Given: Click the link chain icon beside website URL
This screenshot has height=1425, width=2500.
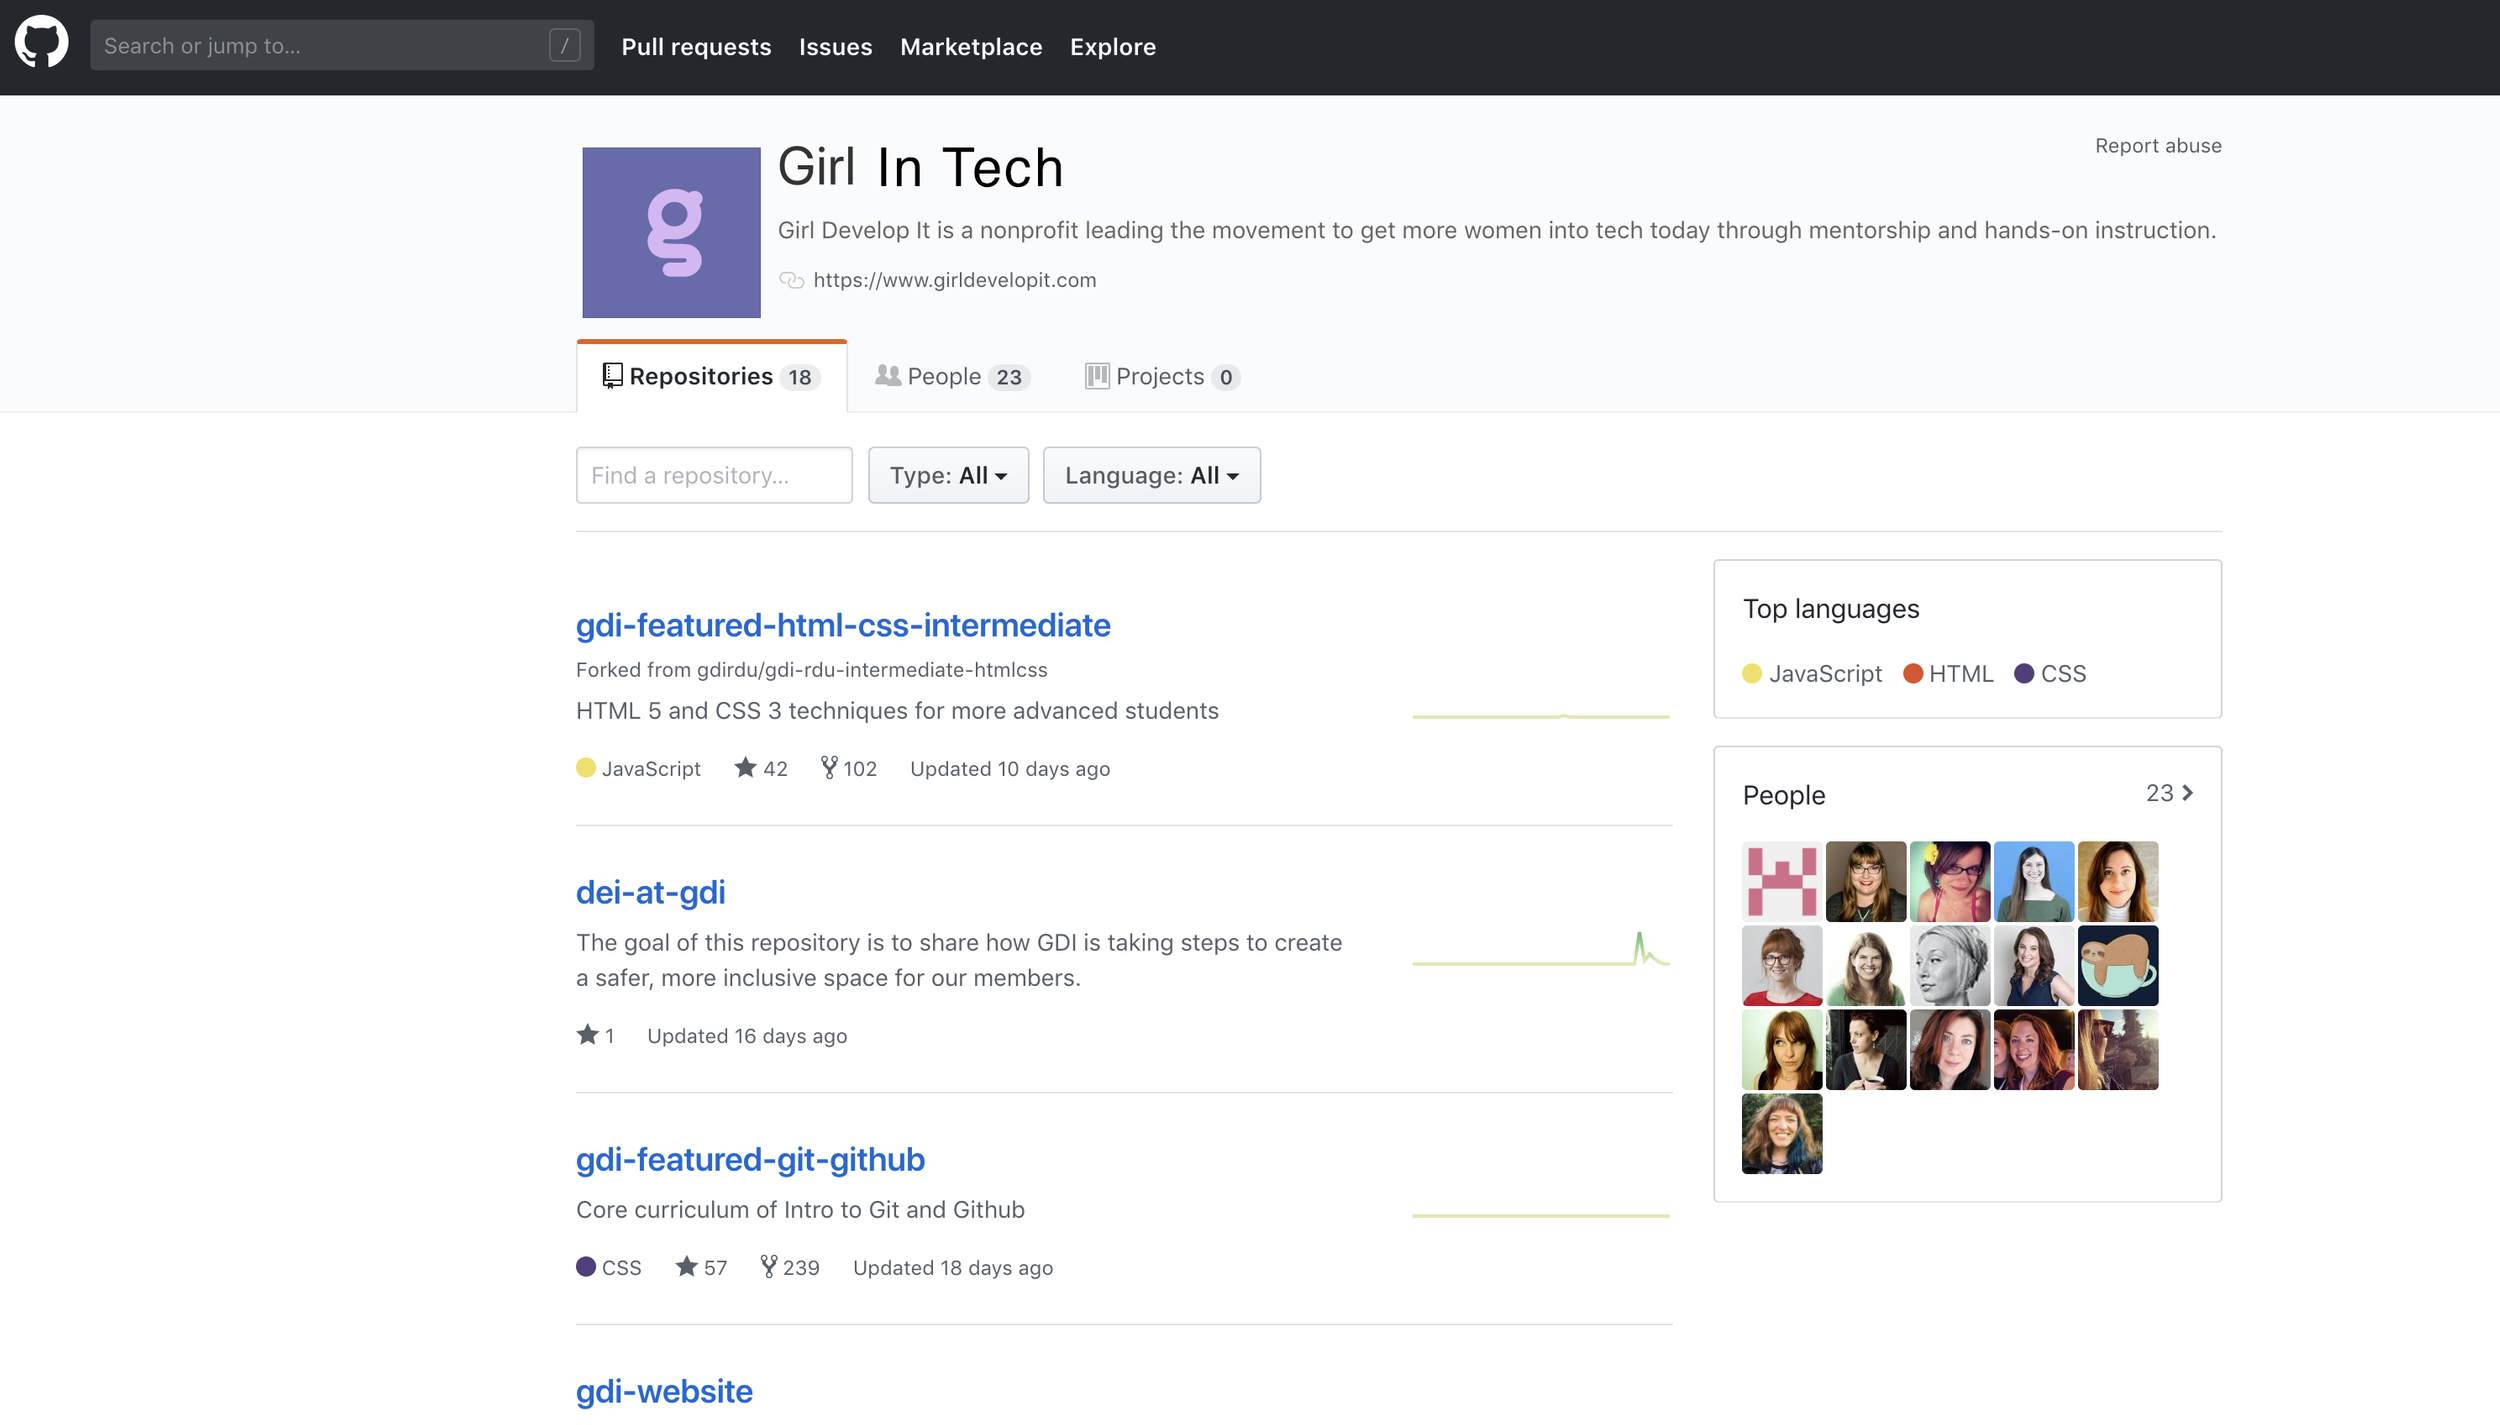Looking at the screenshot, I should tap(791, 280).
